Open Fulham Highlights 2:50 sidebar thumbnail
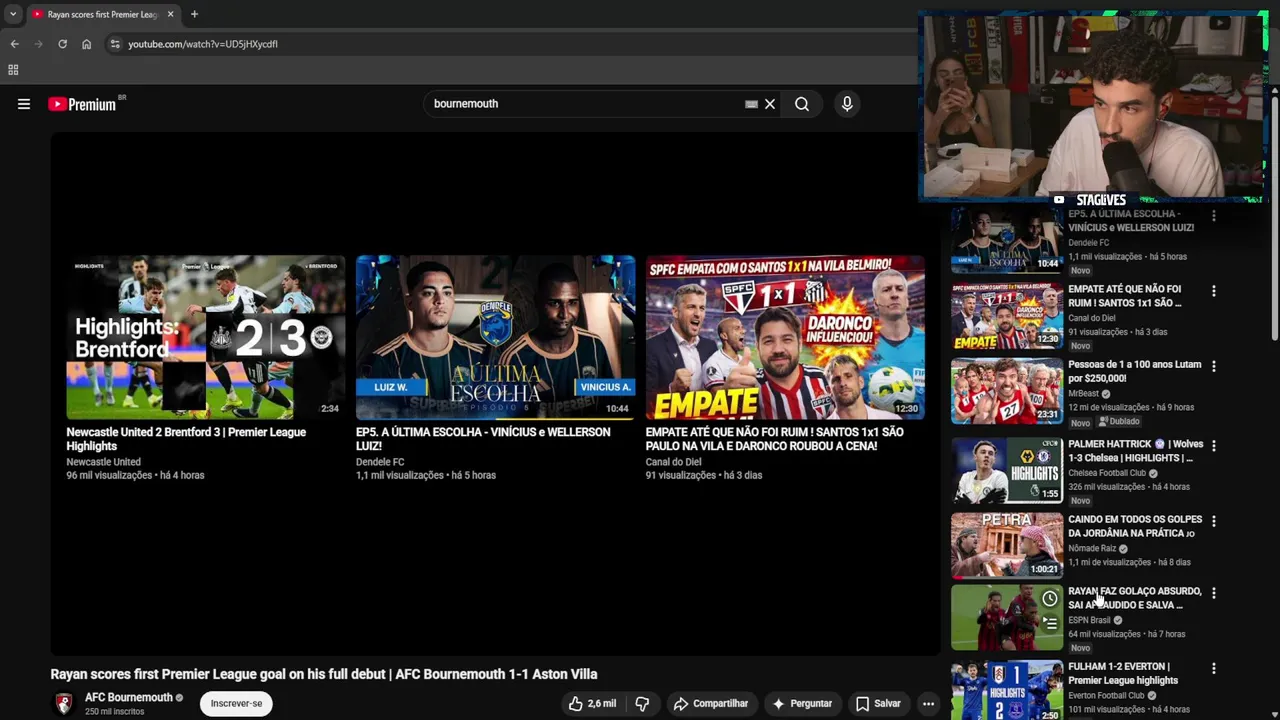The width and height of the screenshot is (1280, 720). [x=1007, y=691]
